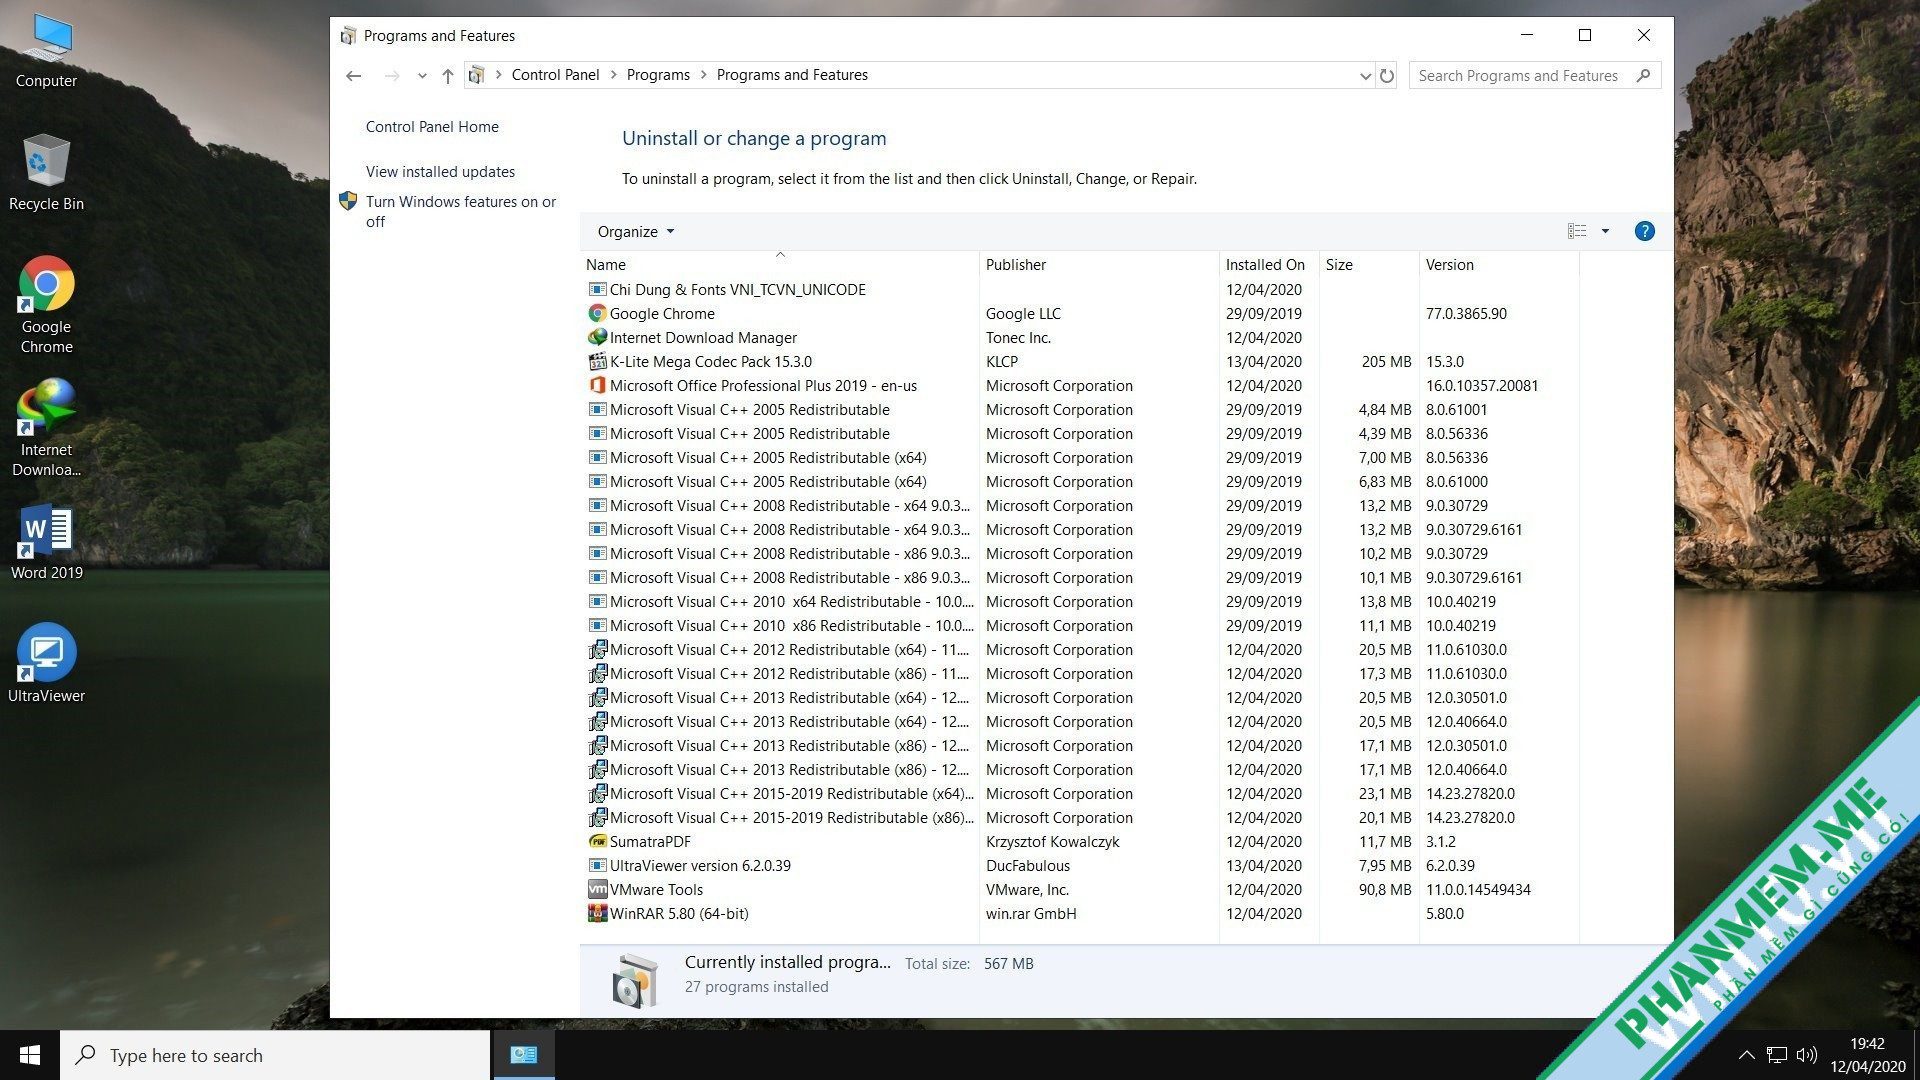Show hidden icons in system tray
1920x1080 pixels.
(1746, 1055)
